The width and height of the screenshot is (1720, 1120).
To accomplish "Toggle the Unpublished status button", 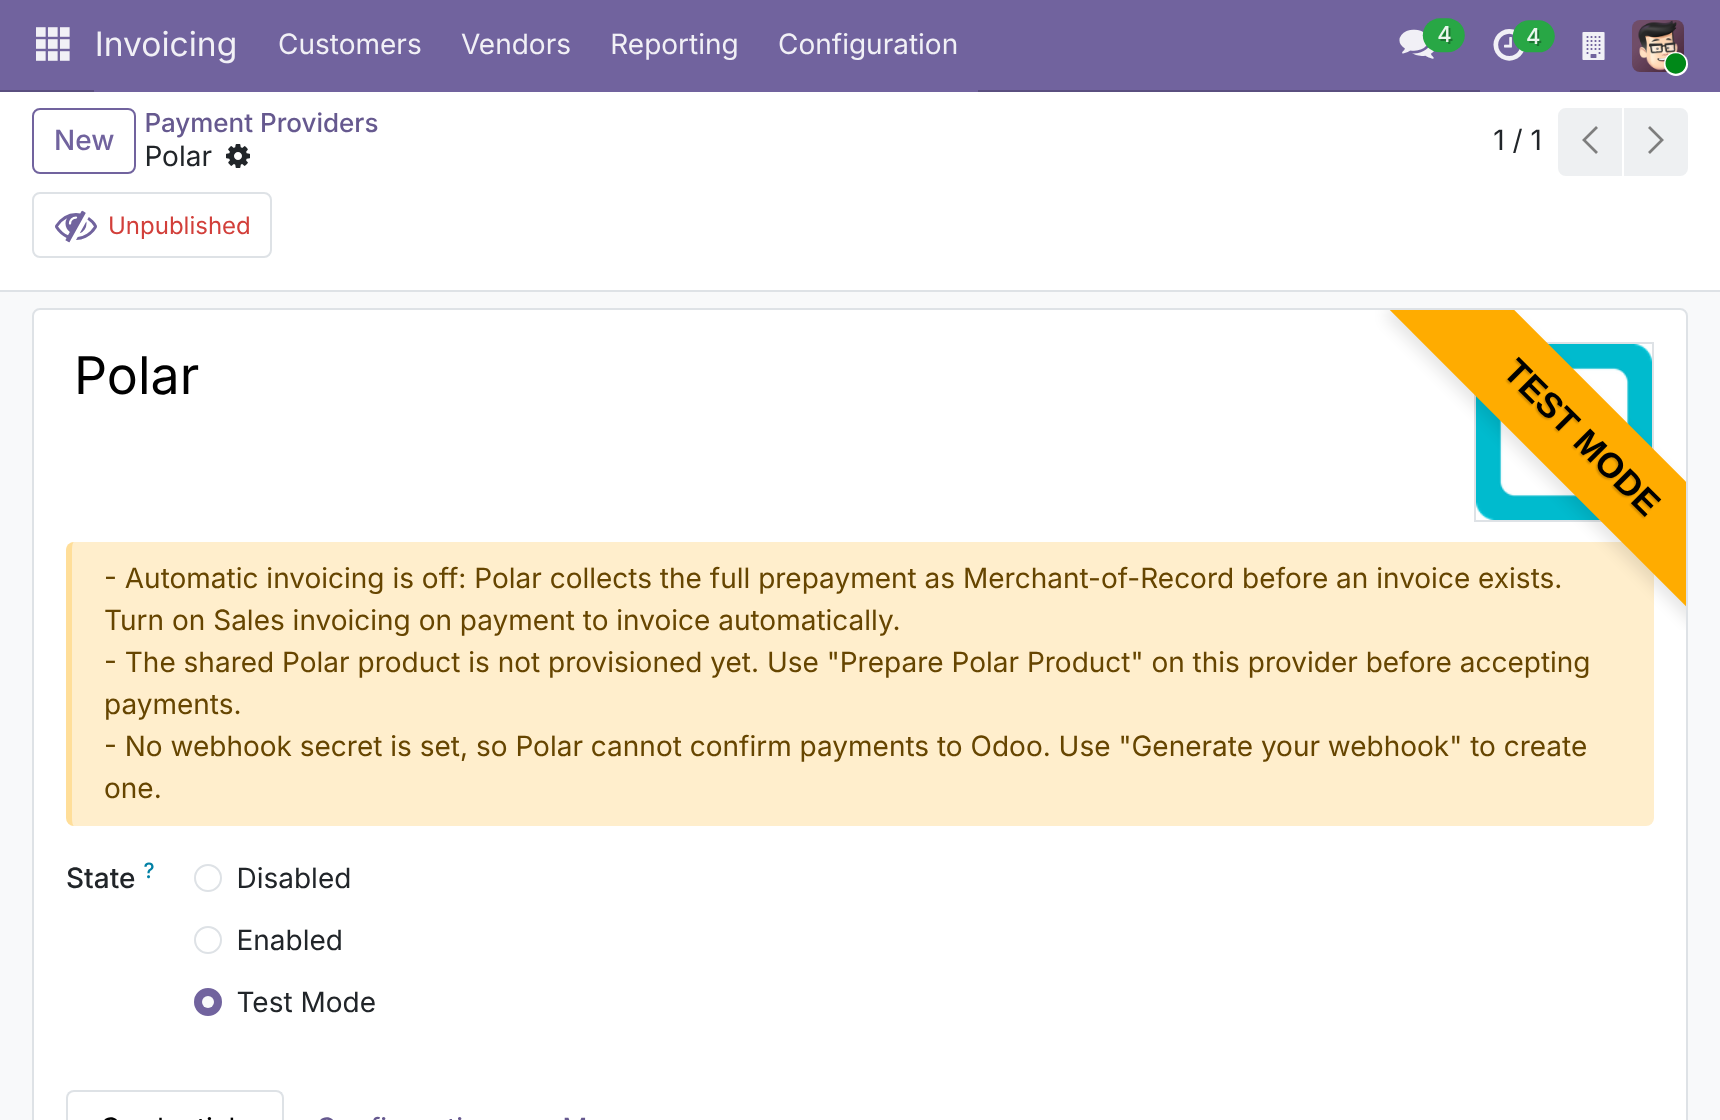I will pos(152,225).
